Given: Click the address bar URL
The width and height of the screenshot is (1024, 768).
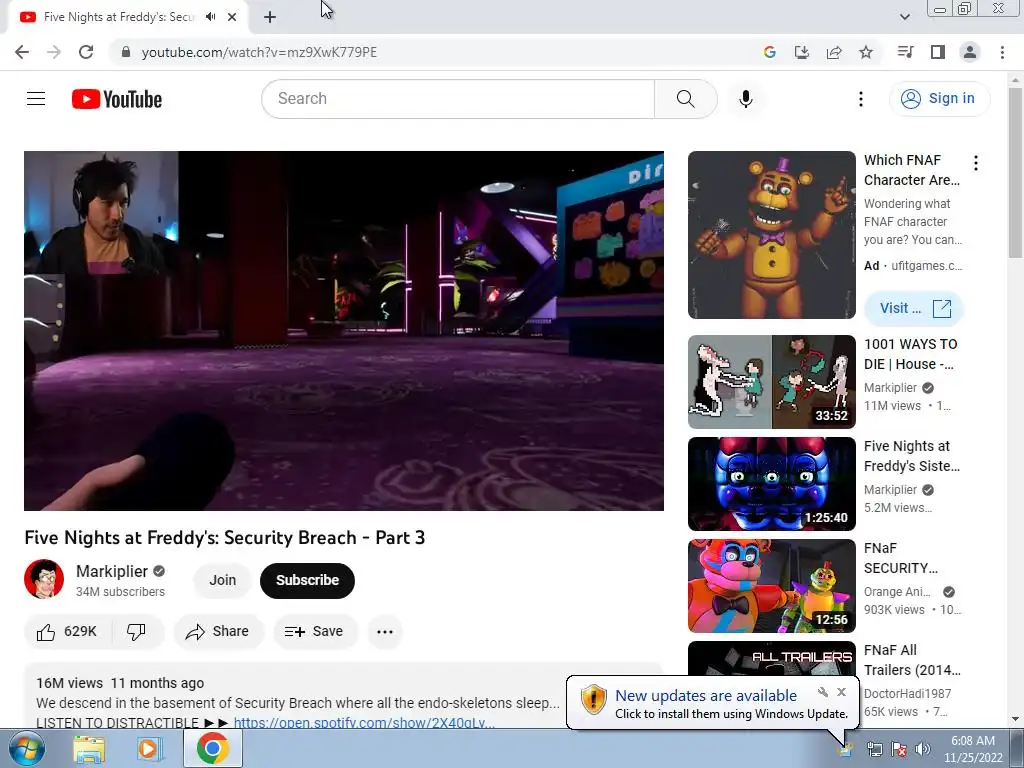Looking at the screenshot, I should click(x=259, y=52).
